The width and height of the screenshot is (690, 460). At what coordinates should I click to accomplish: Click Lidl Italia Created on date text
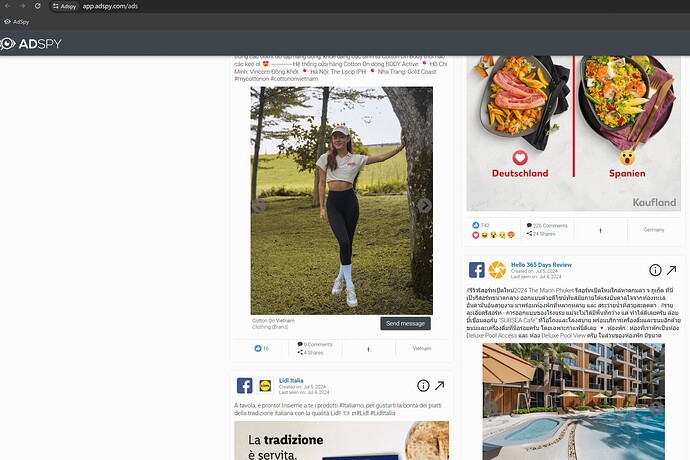(302, 387)
